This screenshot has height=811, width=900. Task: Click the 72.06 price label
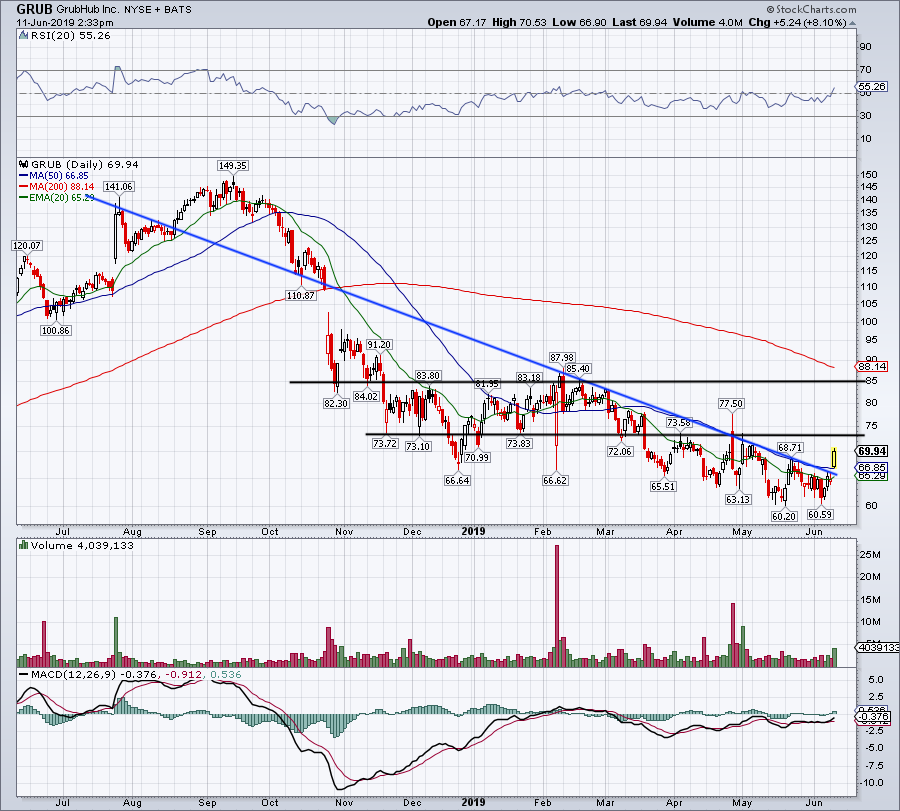tap(620, 451)
